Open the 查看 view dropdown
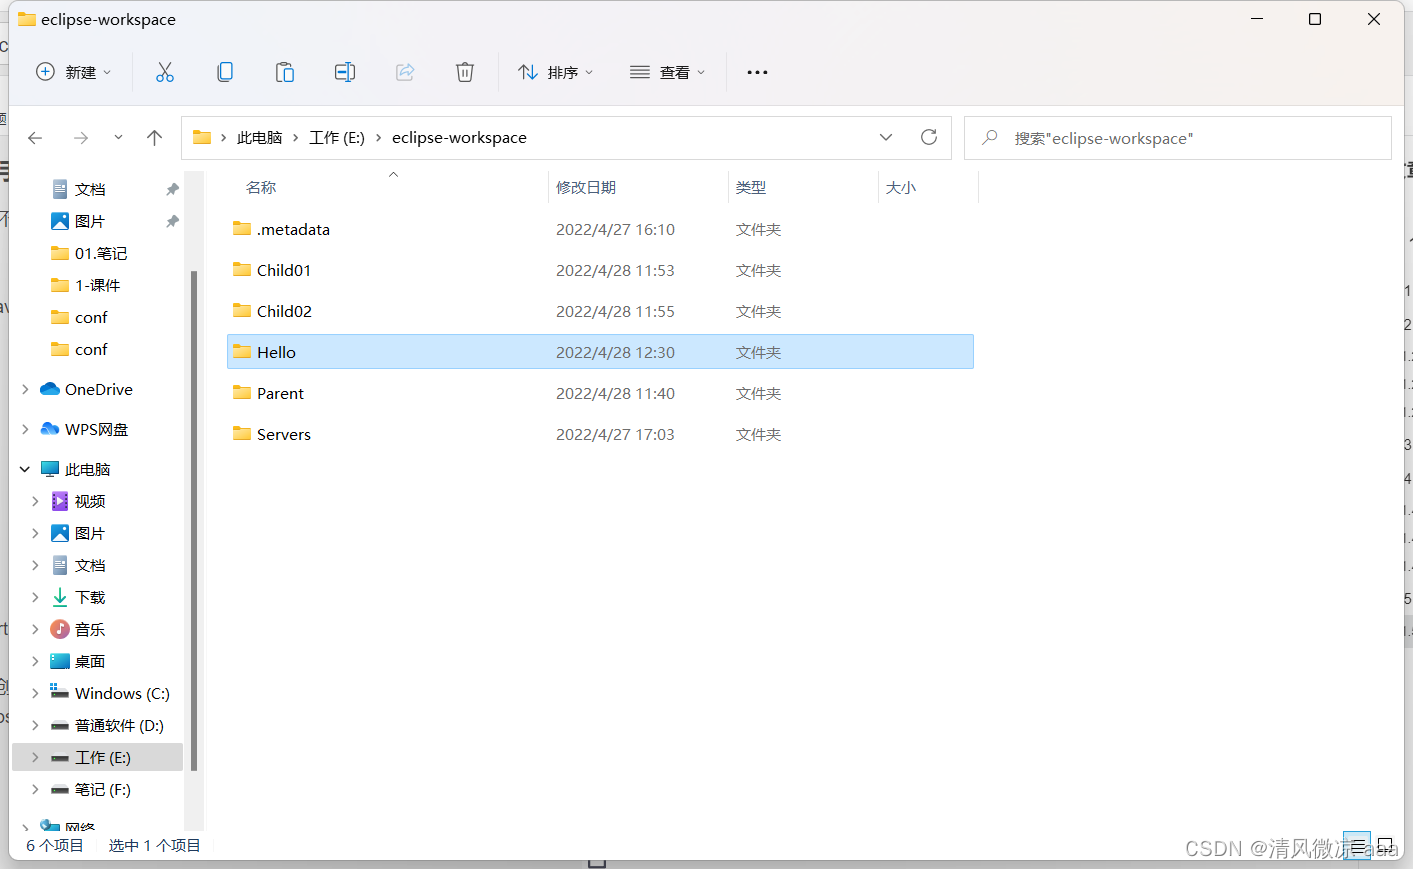The image size is (1413, 869). pyautogui.click(x=668, y=72)
